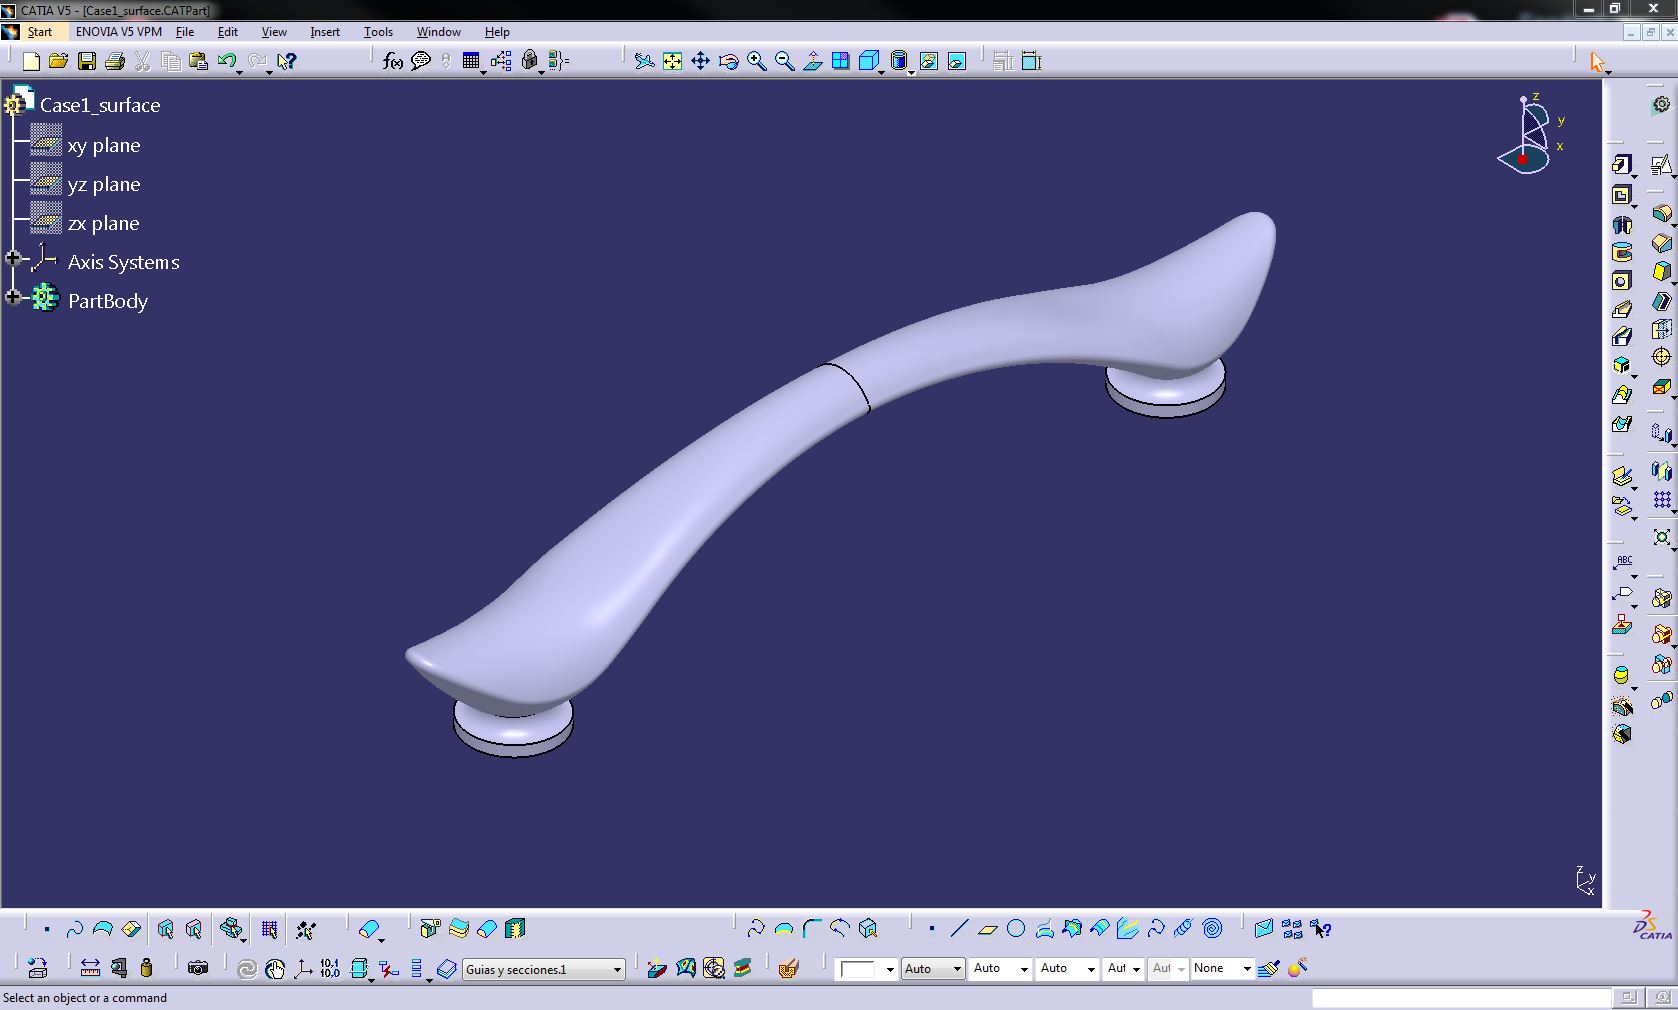Screen dimensions: 1678x1010
Task: Activate Fly mode airplane icon
Action: click(x=645, y=62)
